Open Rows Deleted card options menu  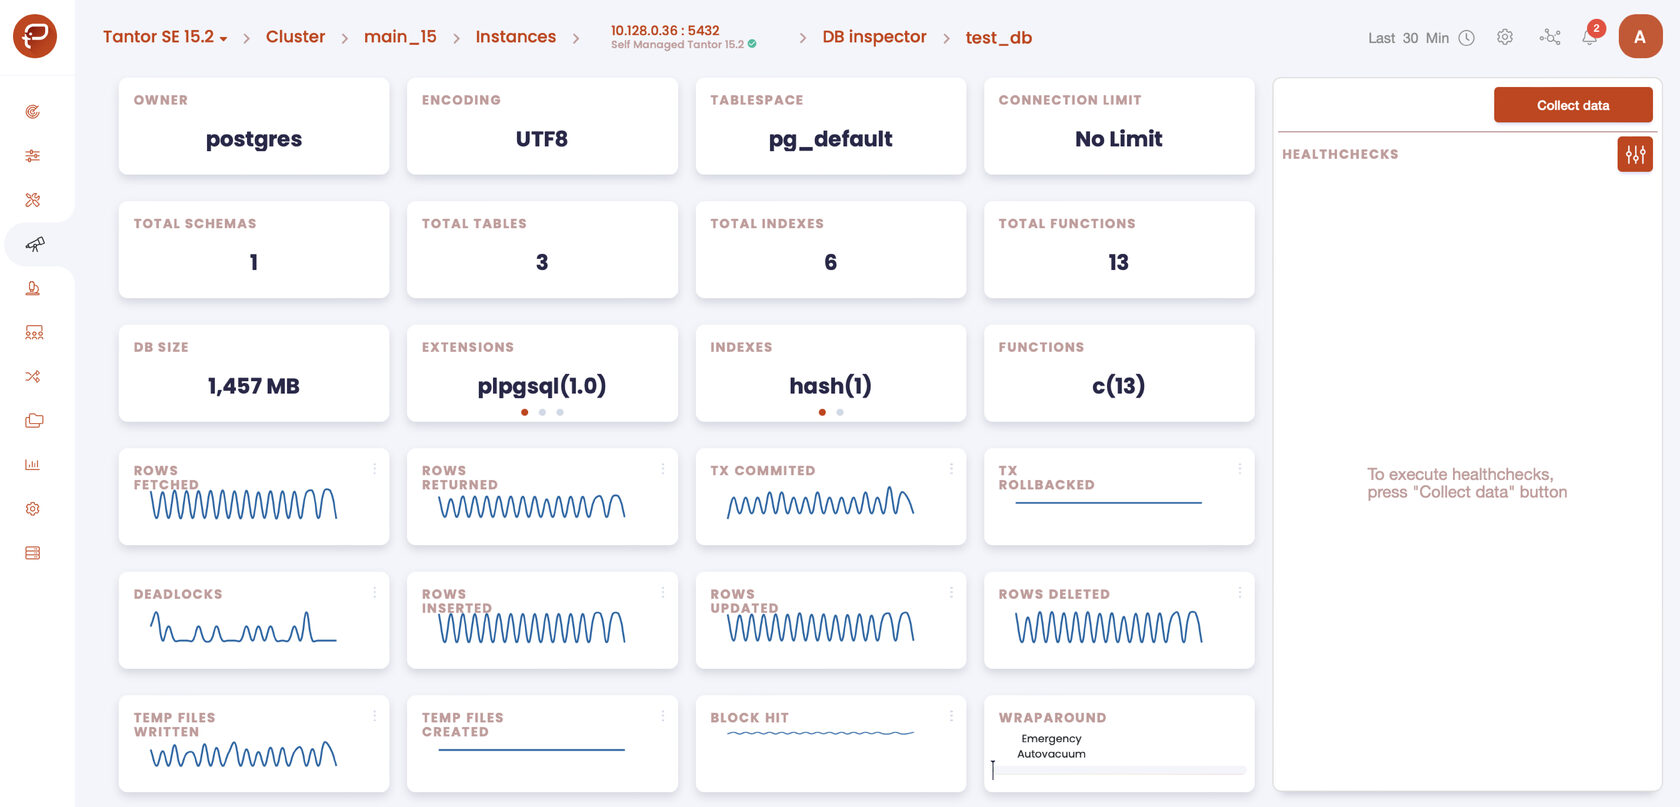pos(1240,592)
